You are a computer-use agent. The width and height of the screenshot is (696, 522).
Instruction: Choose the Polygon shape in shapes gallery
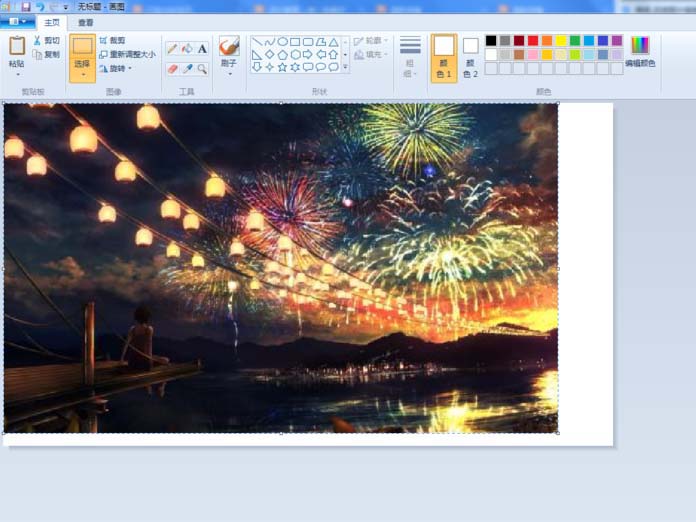pos(321,42)
